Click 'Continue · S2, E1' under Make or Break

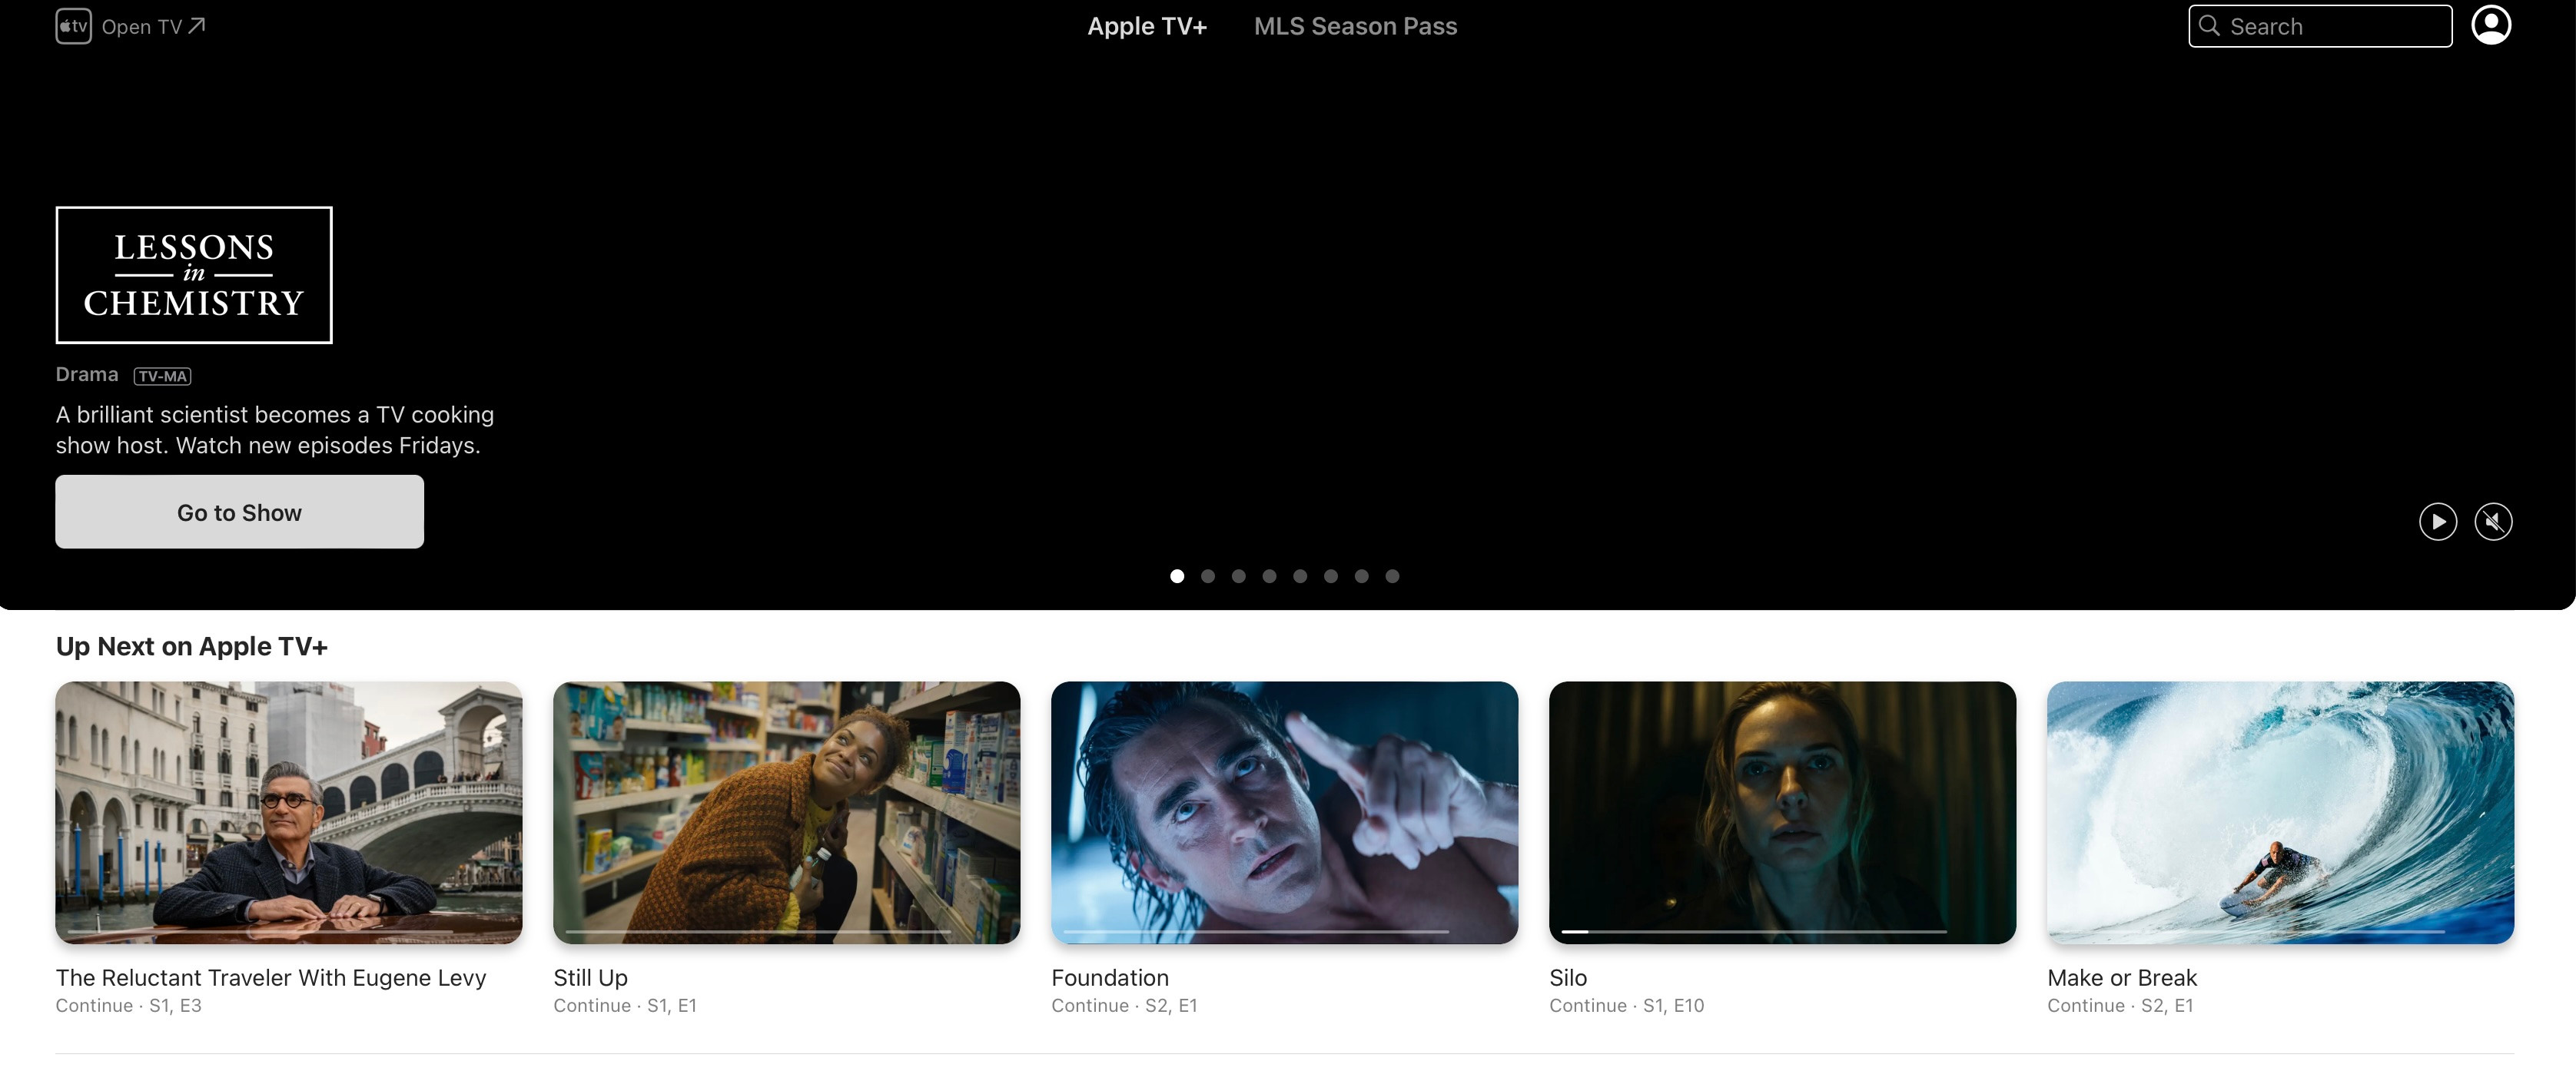tap(2120, 1005)
